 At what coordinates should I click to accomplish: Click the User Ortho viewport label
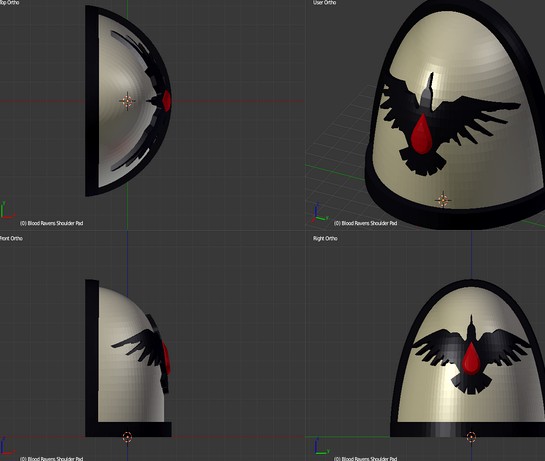tap(324, 2)
